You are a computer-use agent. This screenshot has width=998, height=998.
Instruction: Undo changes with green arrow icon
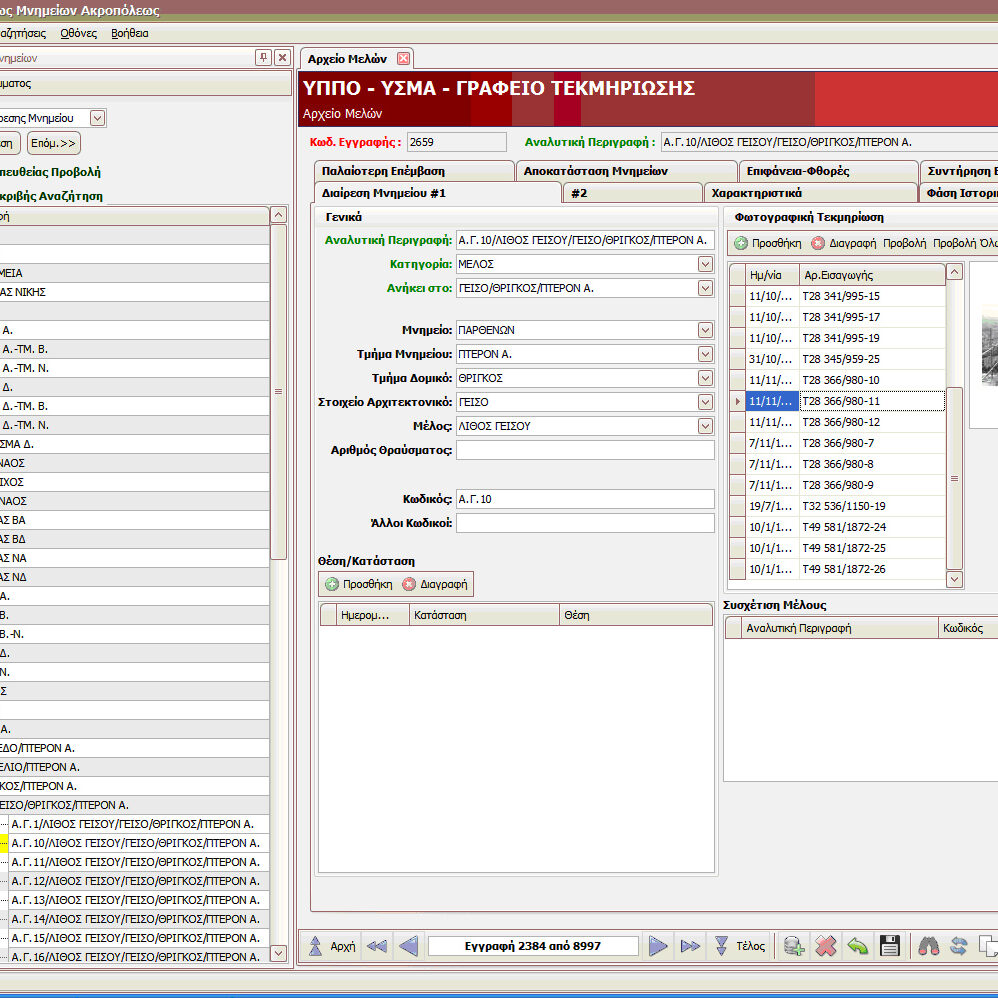[x=857, y=945]
